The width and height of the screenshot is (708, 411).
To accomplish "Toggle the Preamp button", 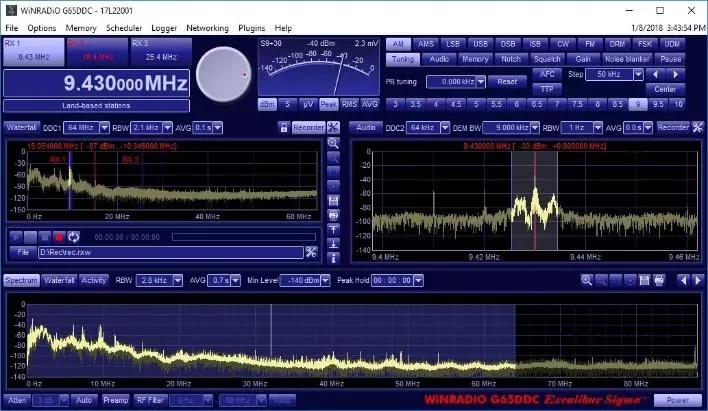I will 115,400.
